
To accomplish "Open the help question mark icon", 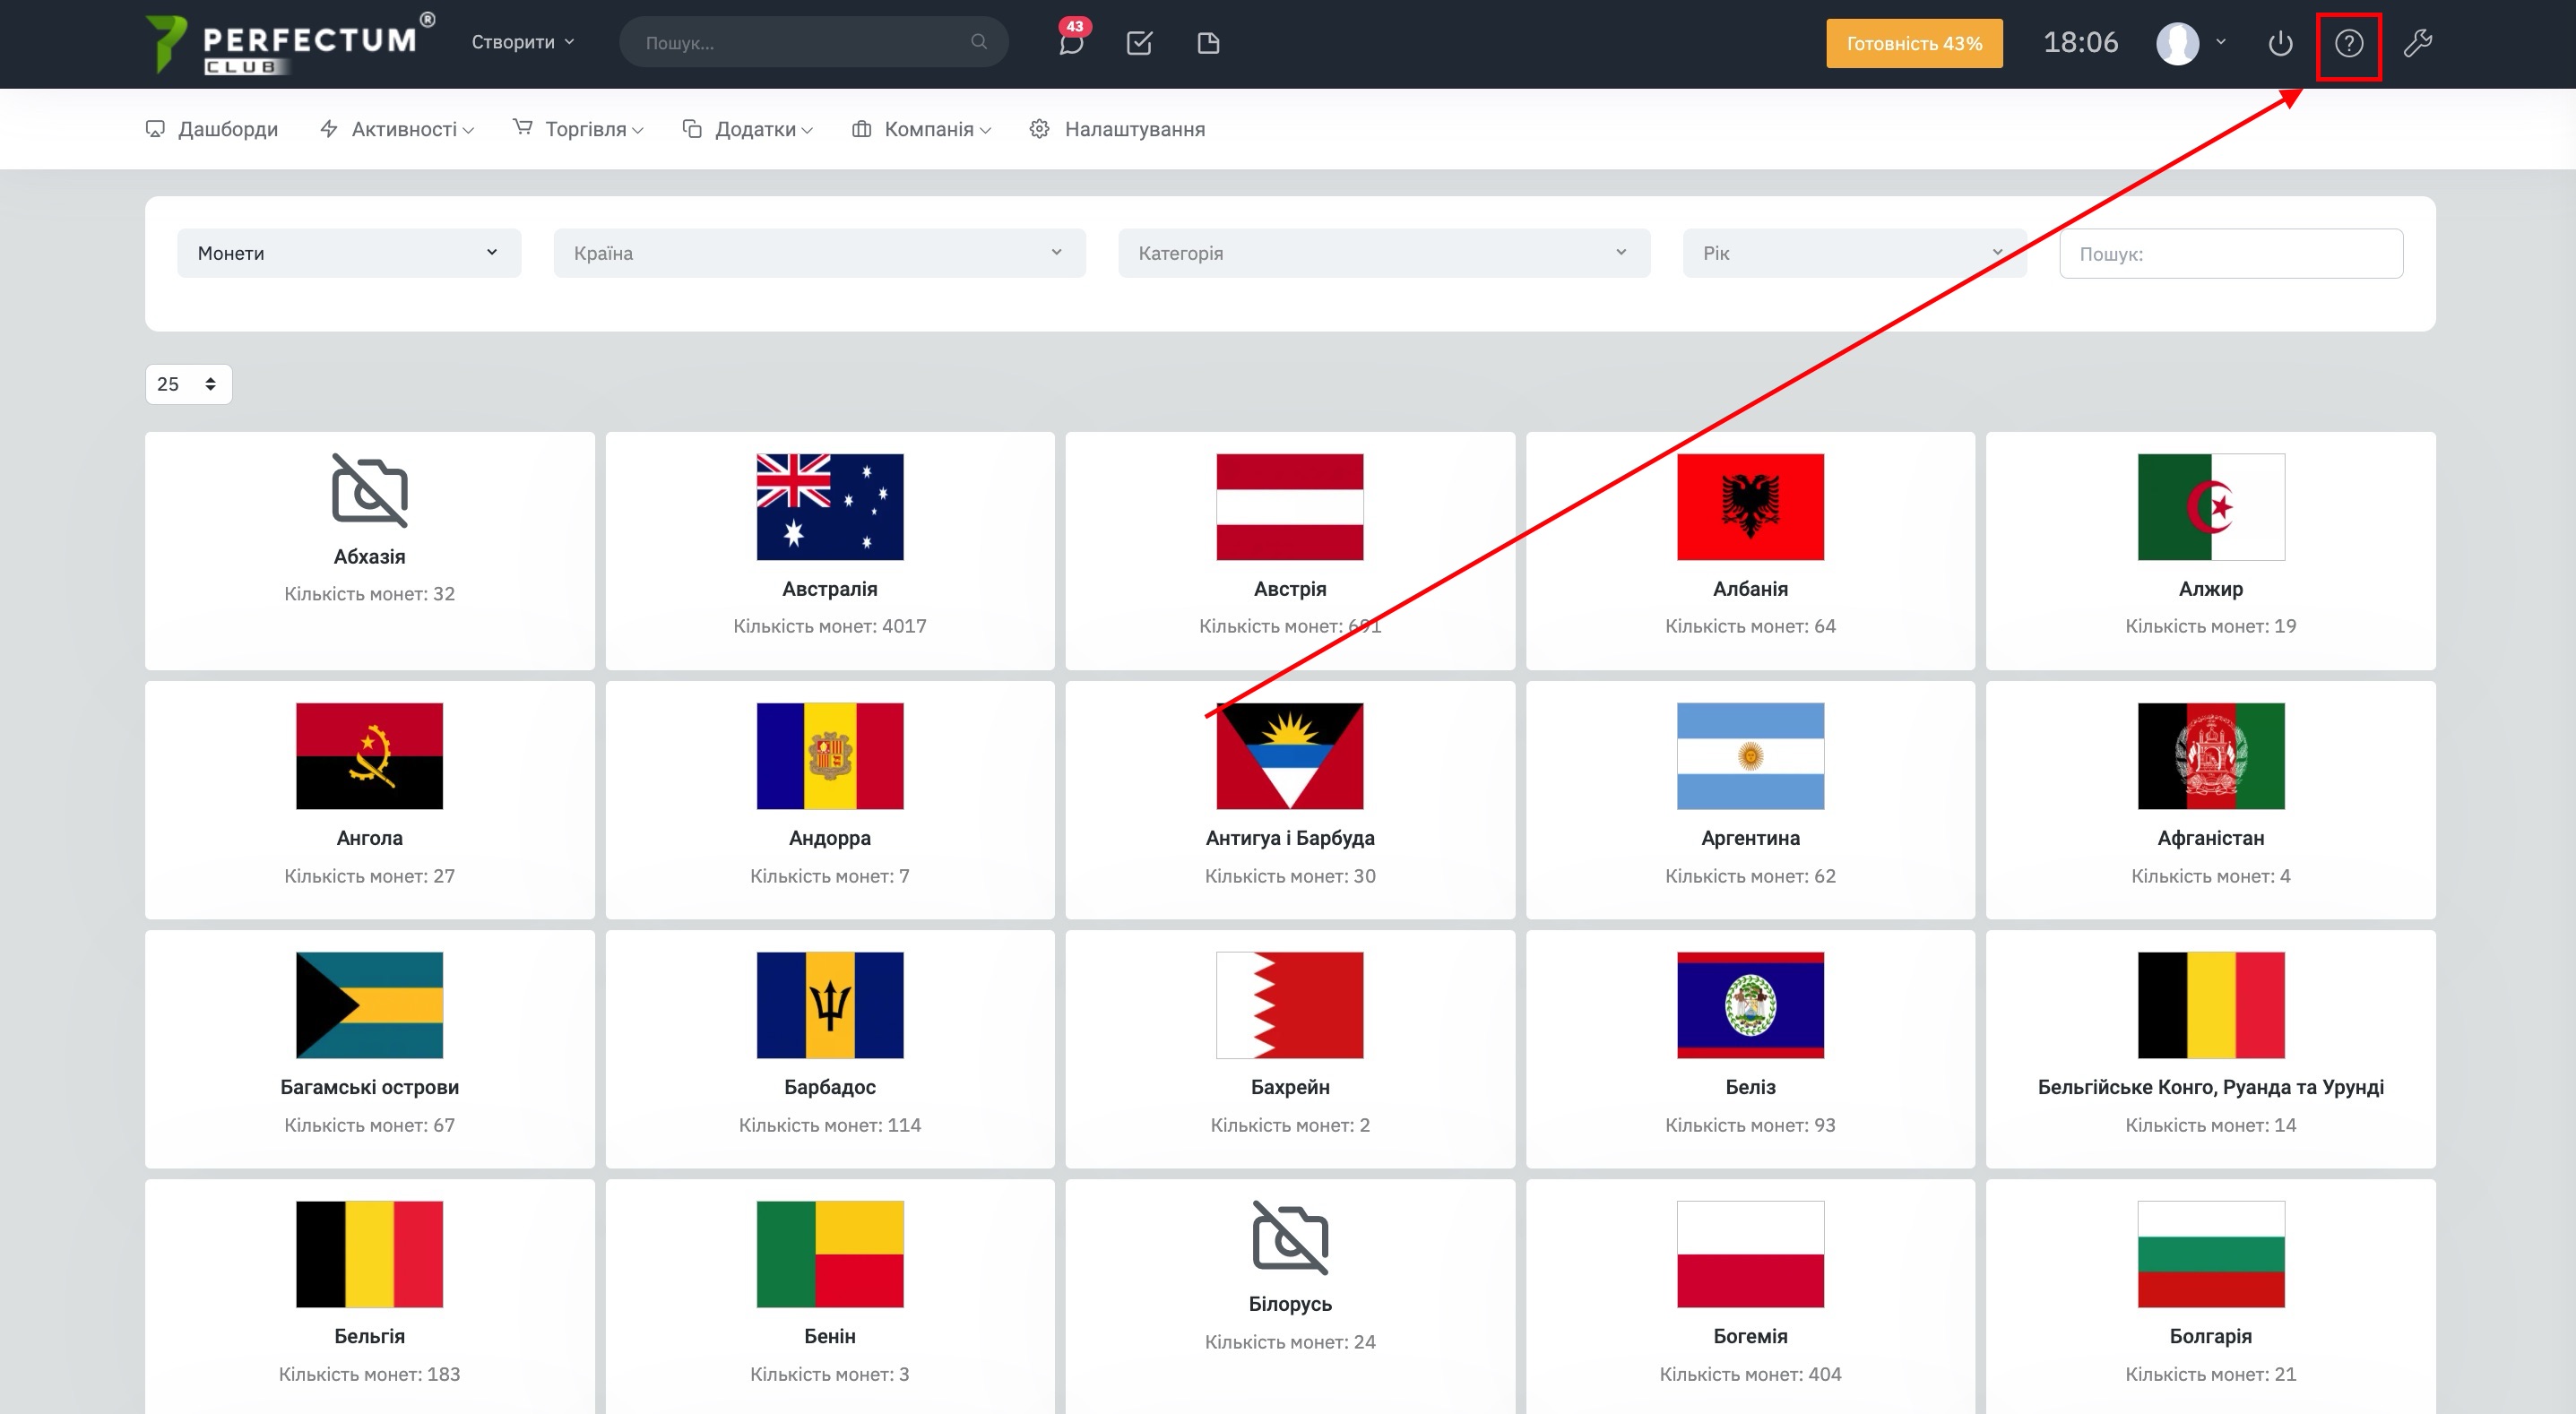I will pyautogui.click(x=2348, y=43).
